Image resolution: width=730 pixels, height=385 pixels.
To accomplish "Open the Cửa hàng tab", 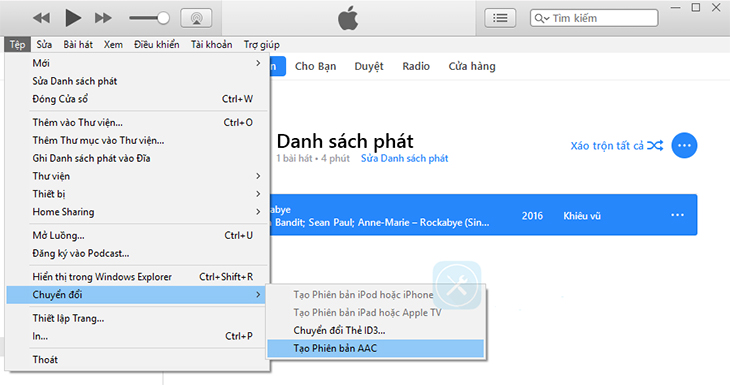I will pos(472,66).
